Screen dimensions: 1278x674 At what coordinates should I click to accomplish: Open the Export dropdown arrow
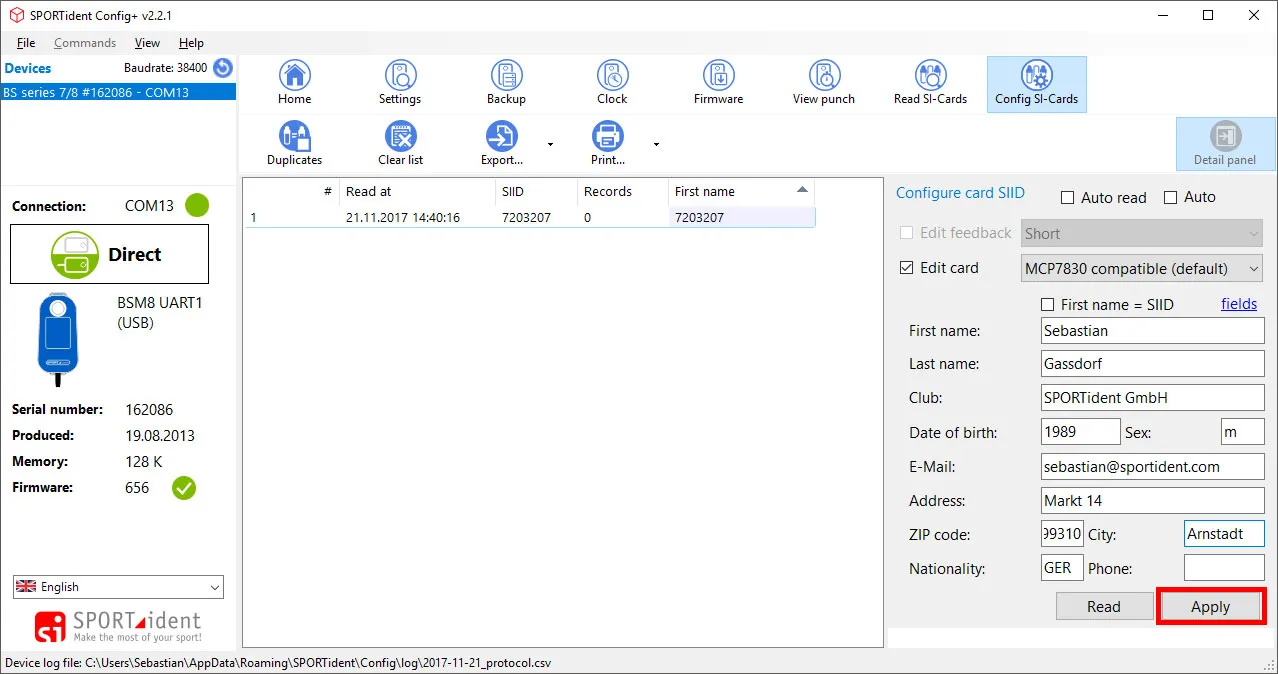[550, 145]
